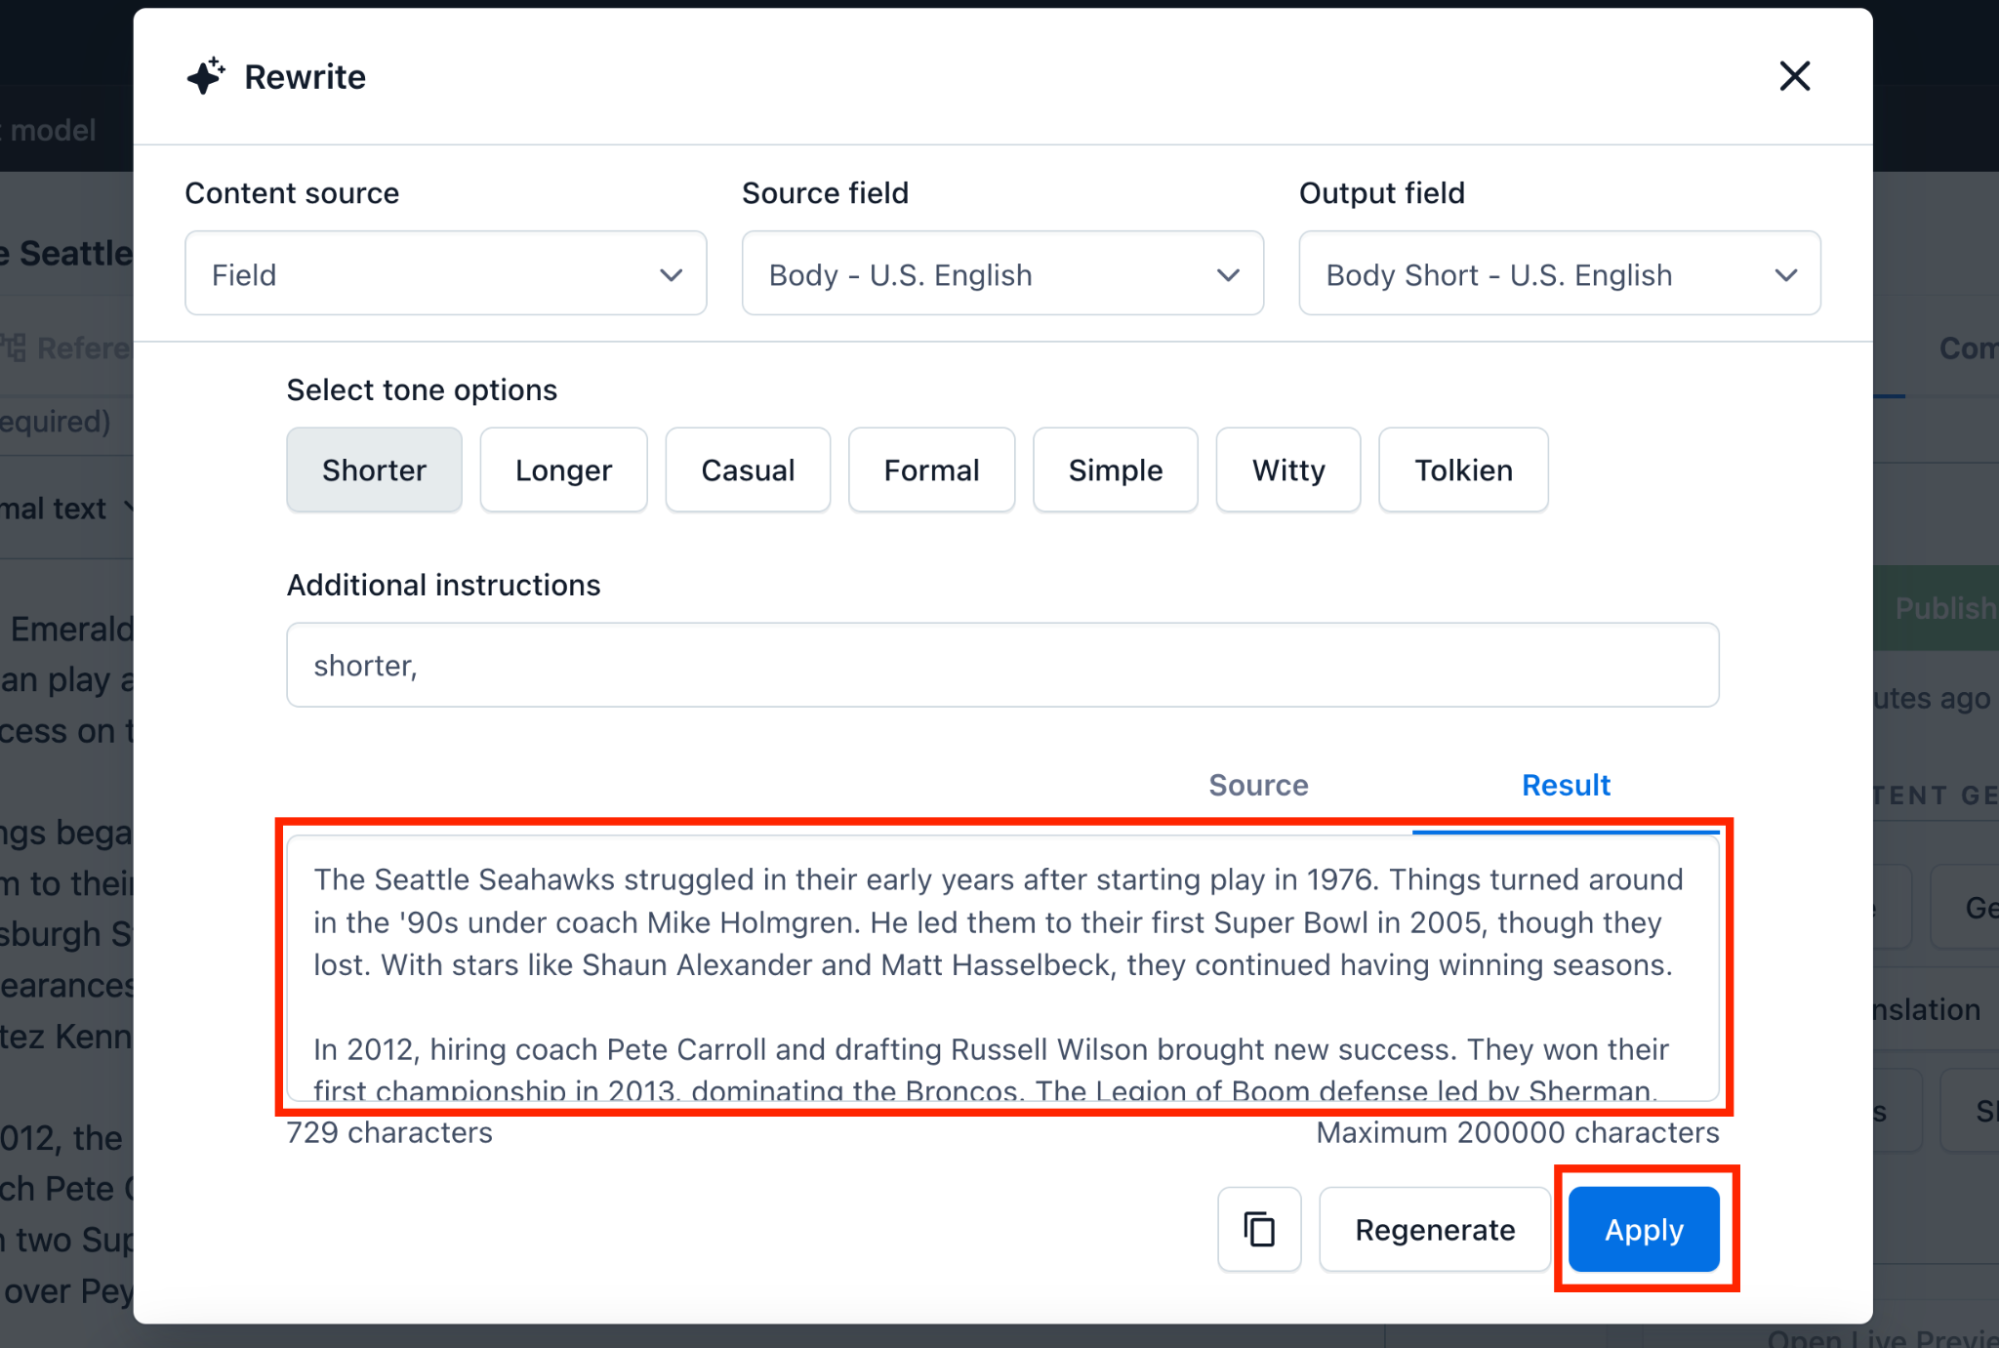Select the Longer tone option
Viewport: 1999px width, 1348px height.
pyautogui.click(x=563, y=470)
